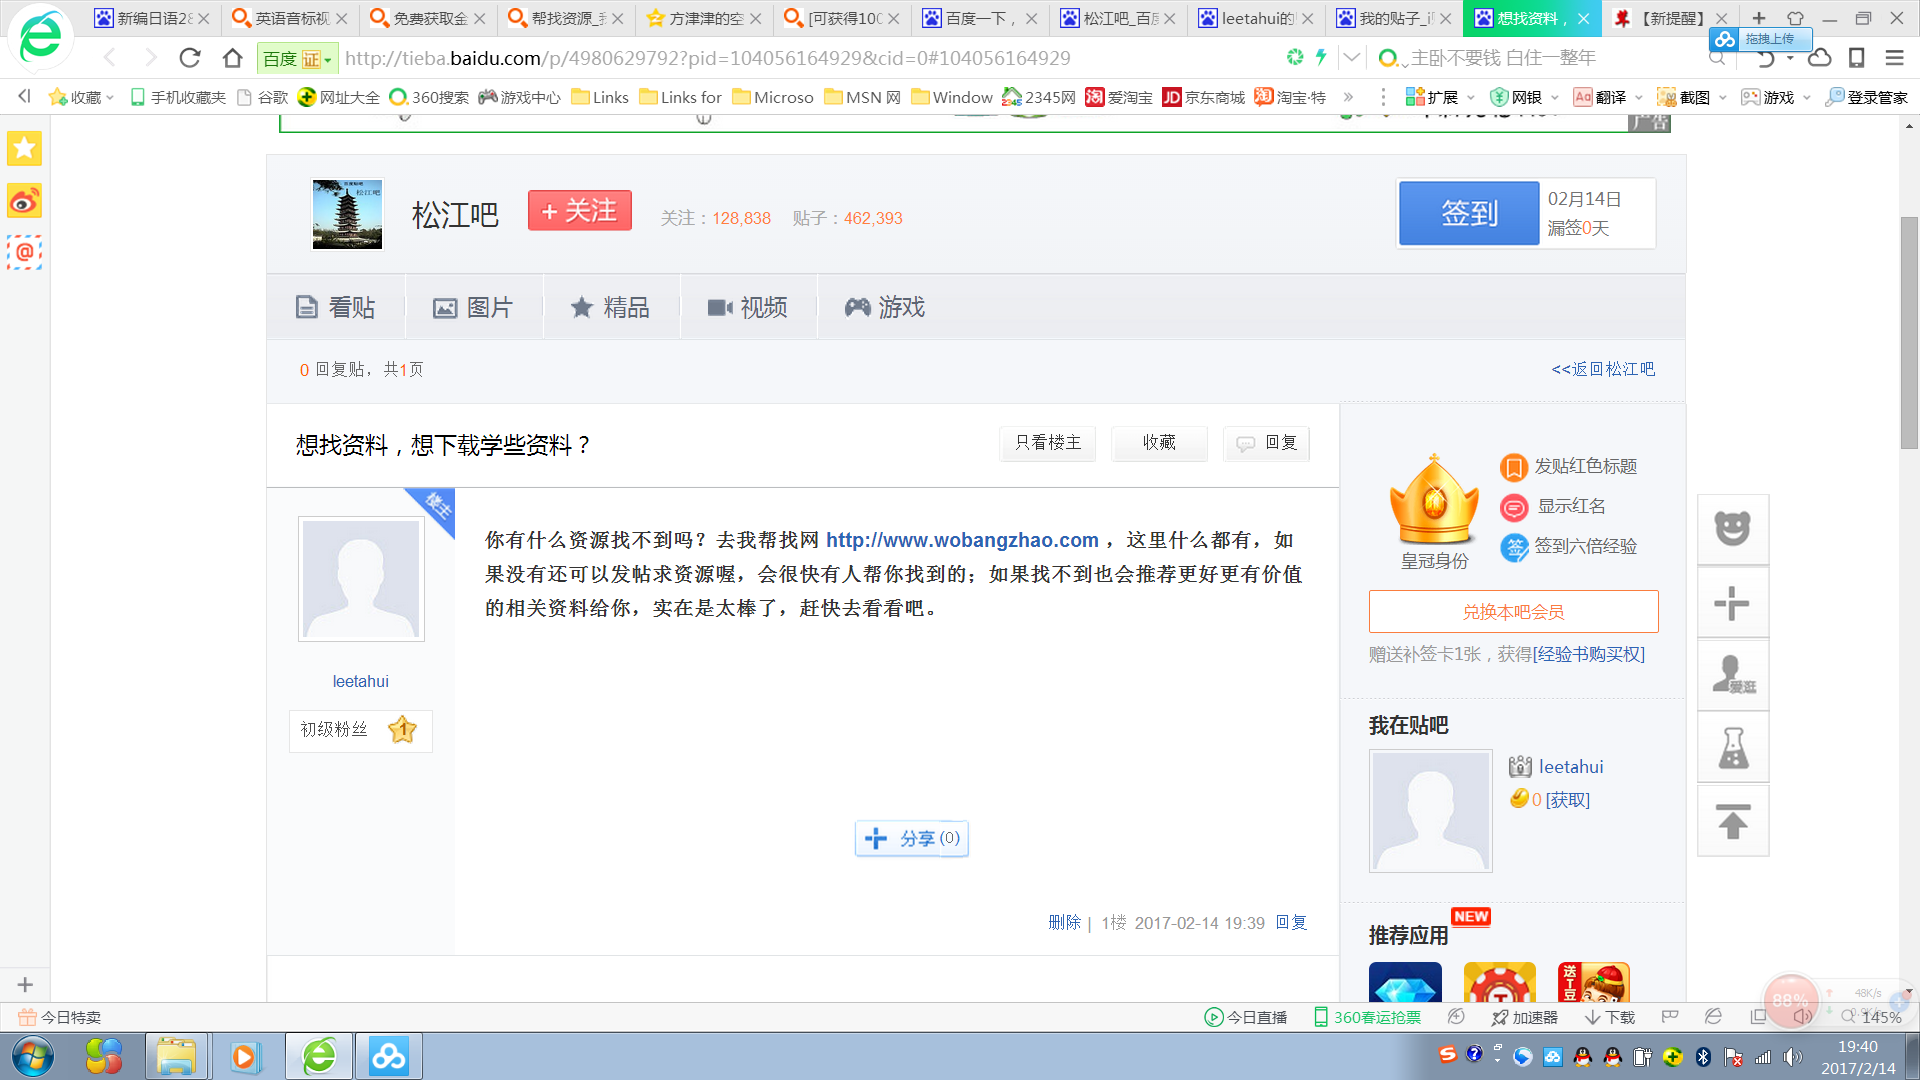1920x1080 pixels.
Task: Open browser main menu hamburger icon
Action: pyautogui.click(x=1894, y=58)
